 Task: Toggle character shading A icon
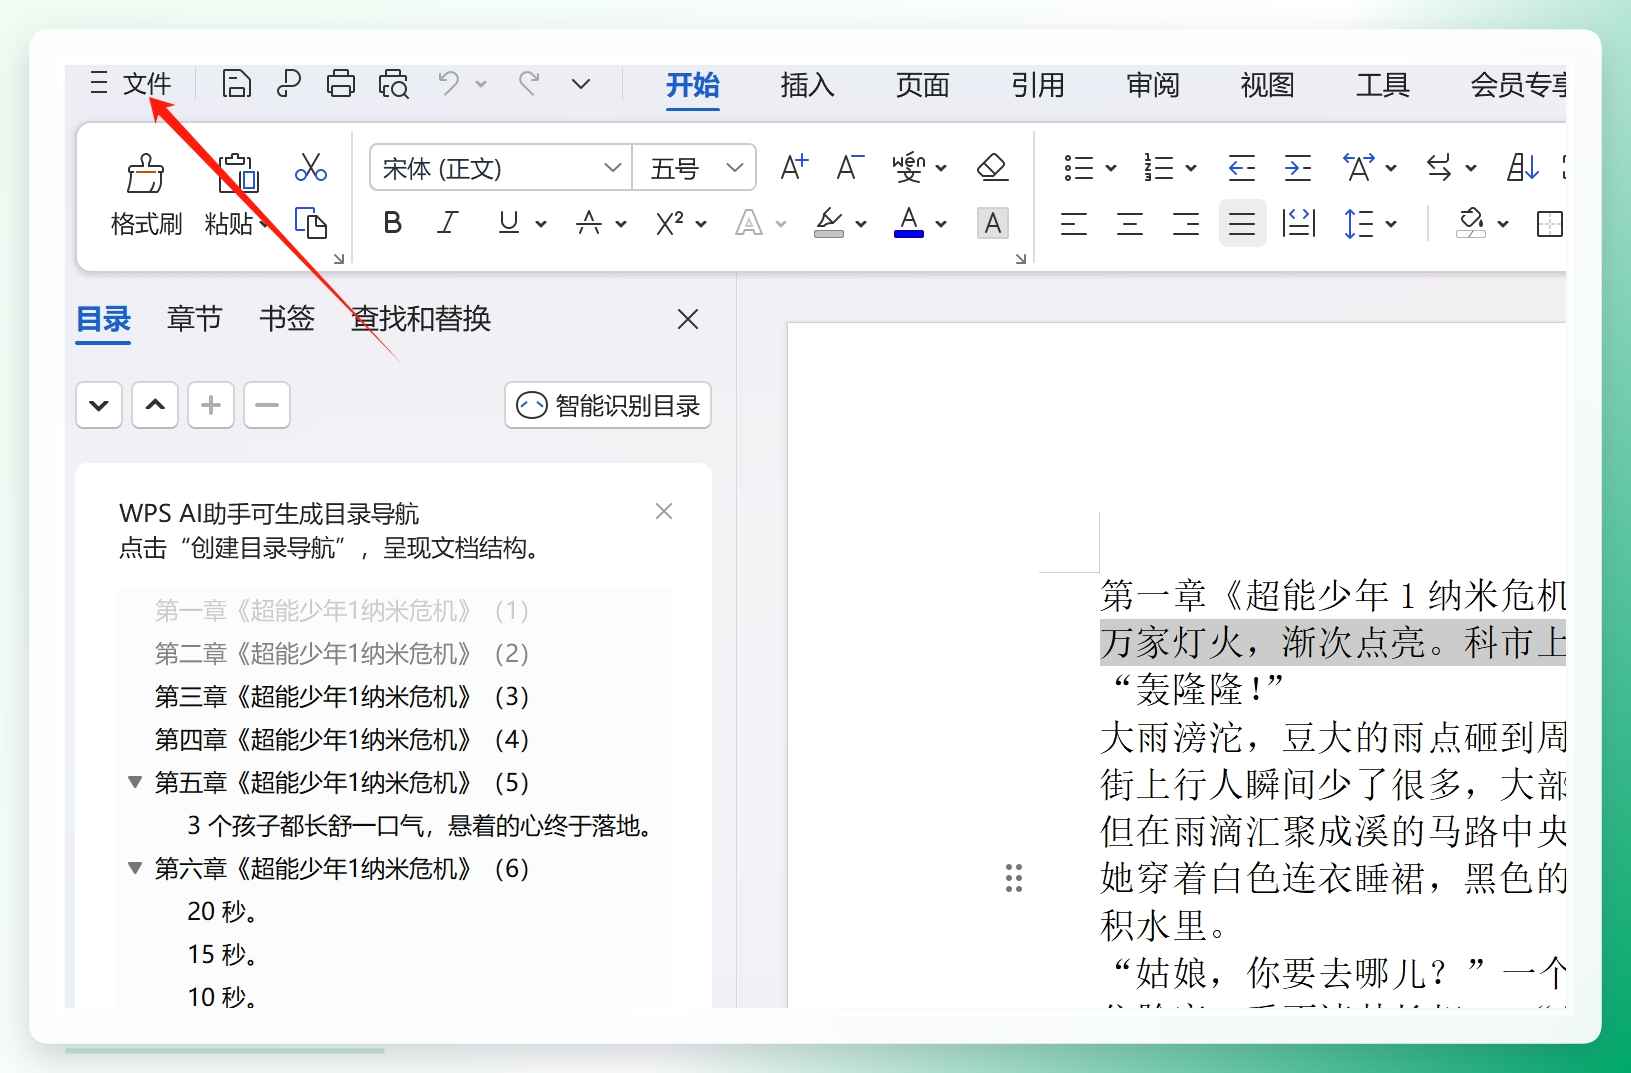[x=993, y=223]
